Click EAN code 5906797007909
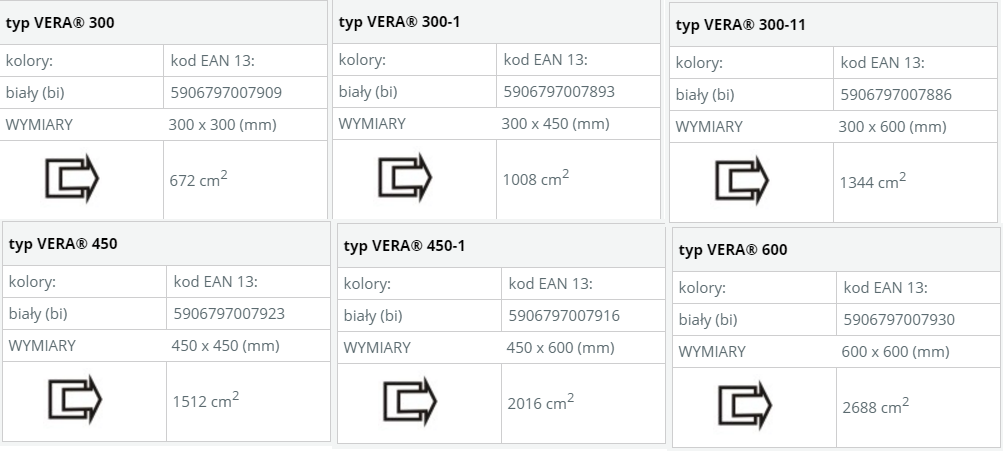1003x451 pixels. click(x=226, y=93)
